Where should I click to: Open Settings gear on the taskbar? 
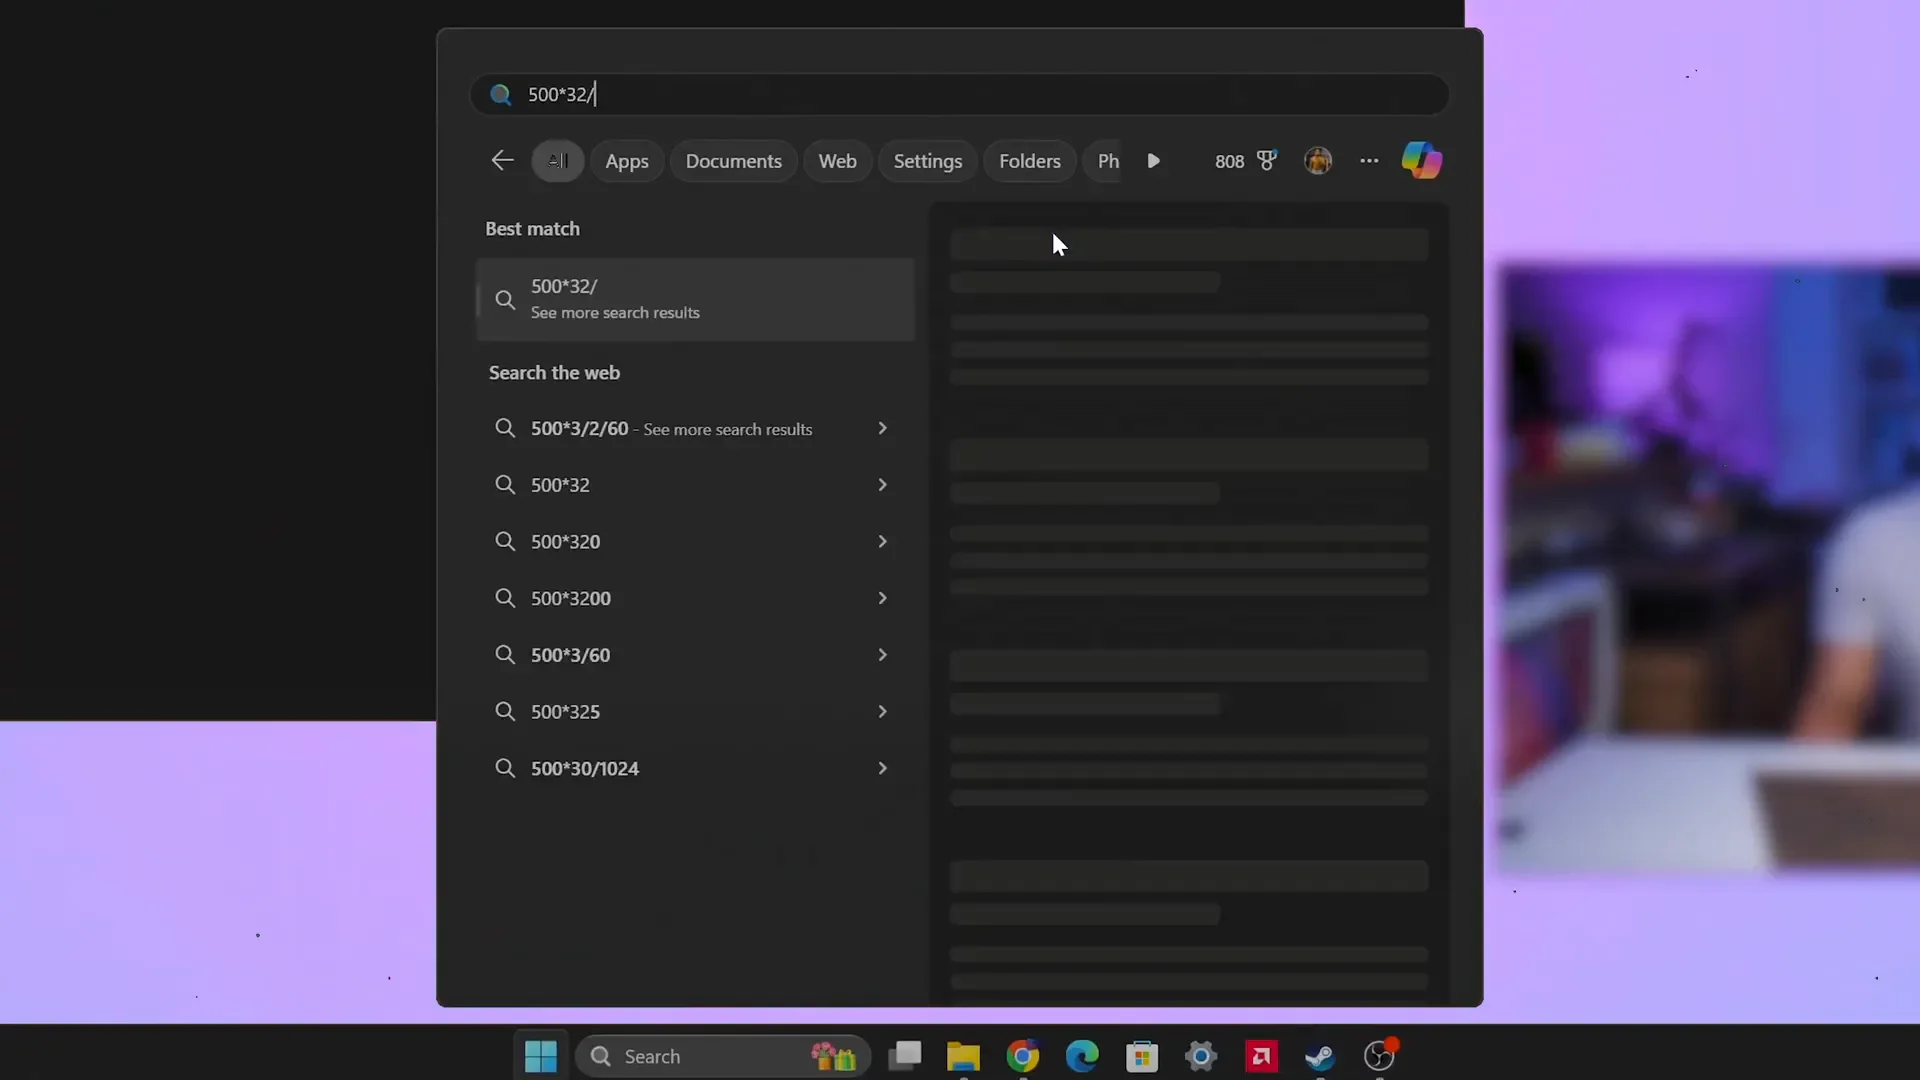(1201, 1056)
